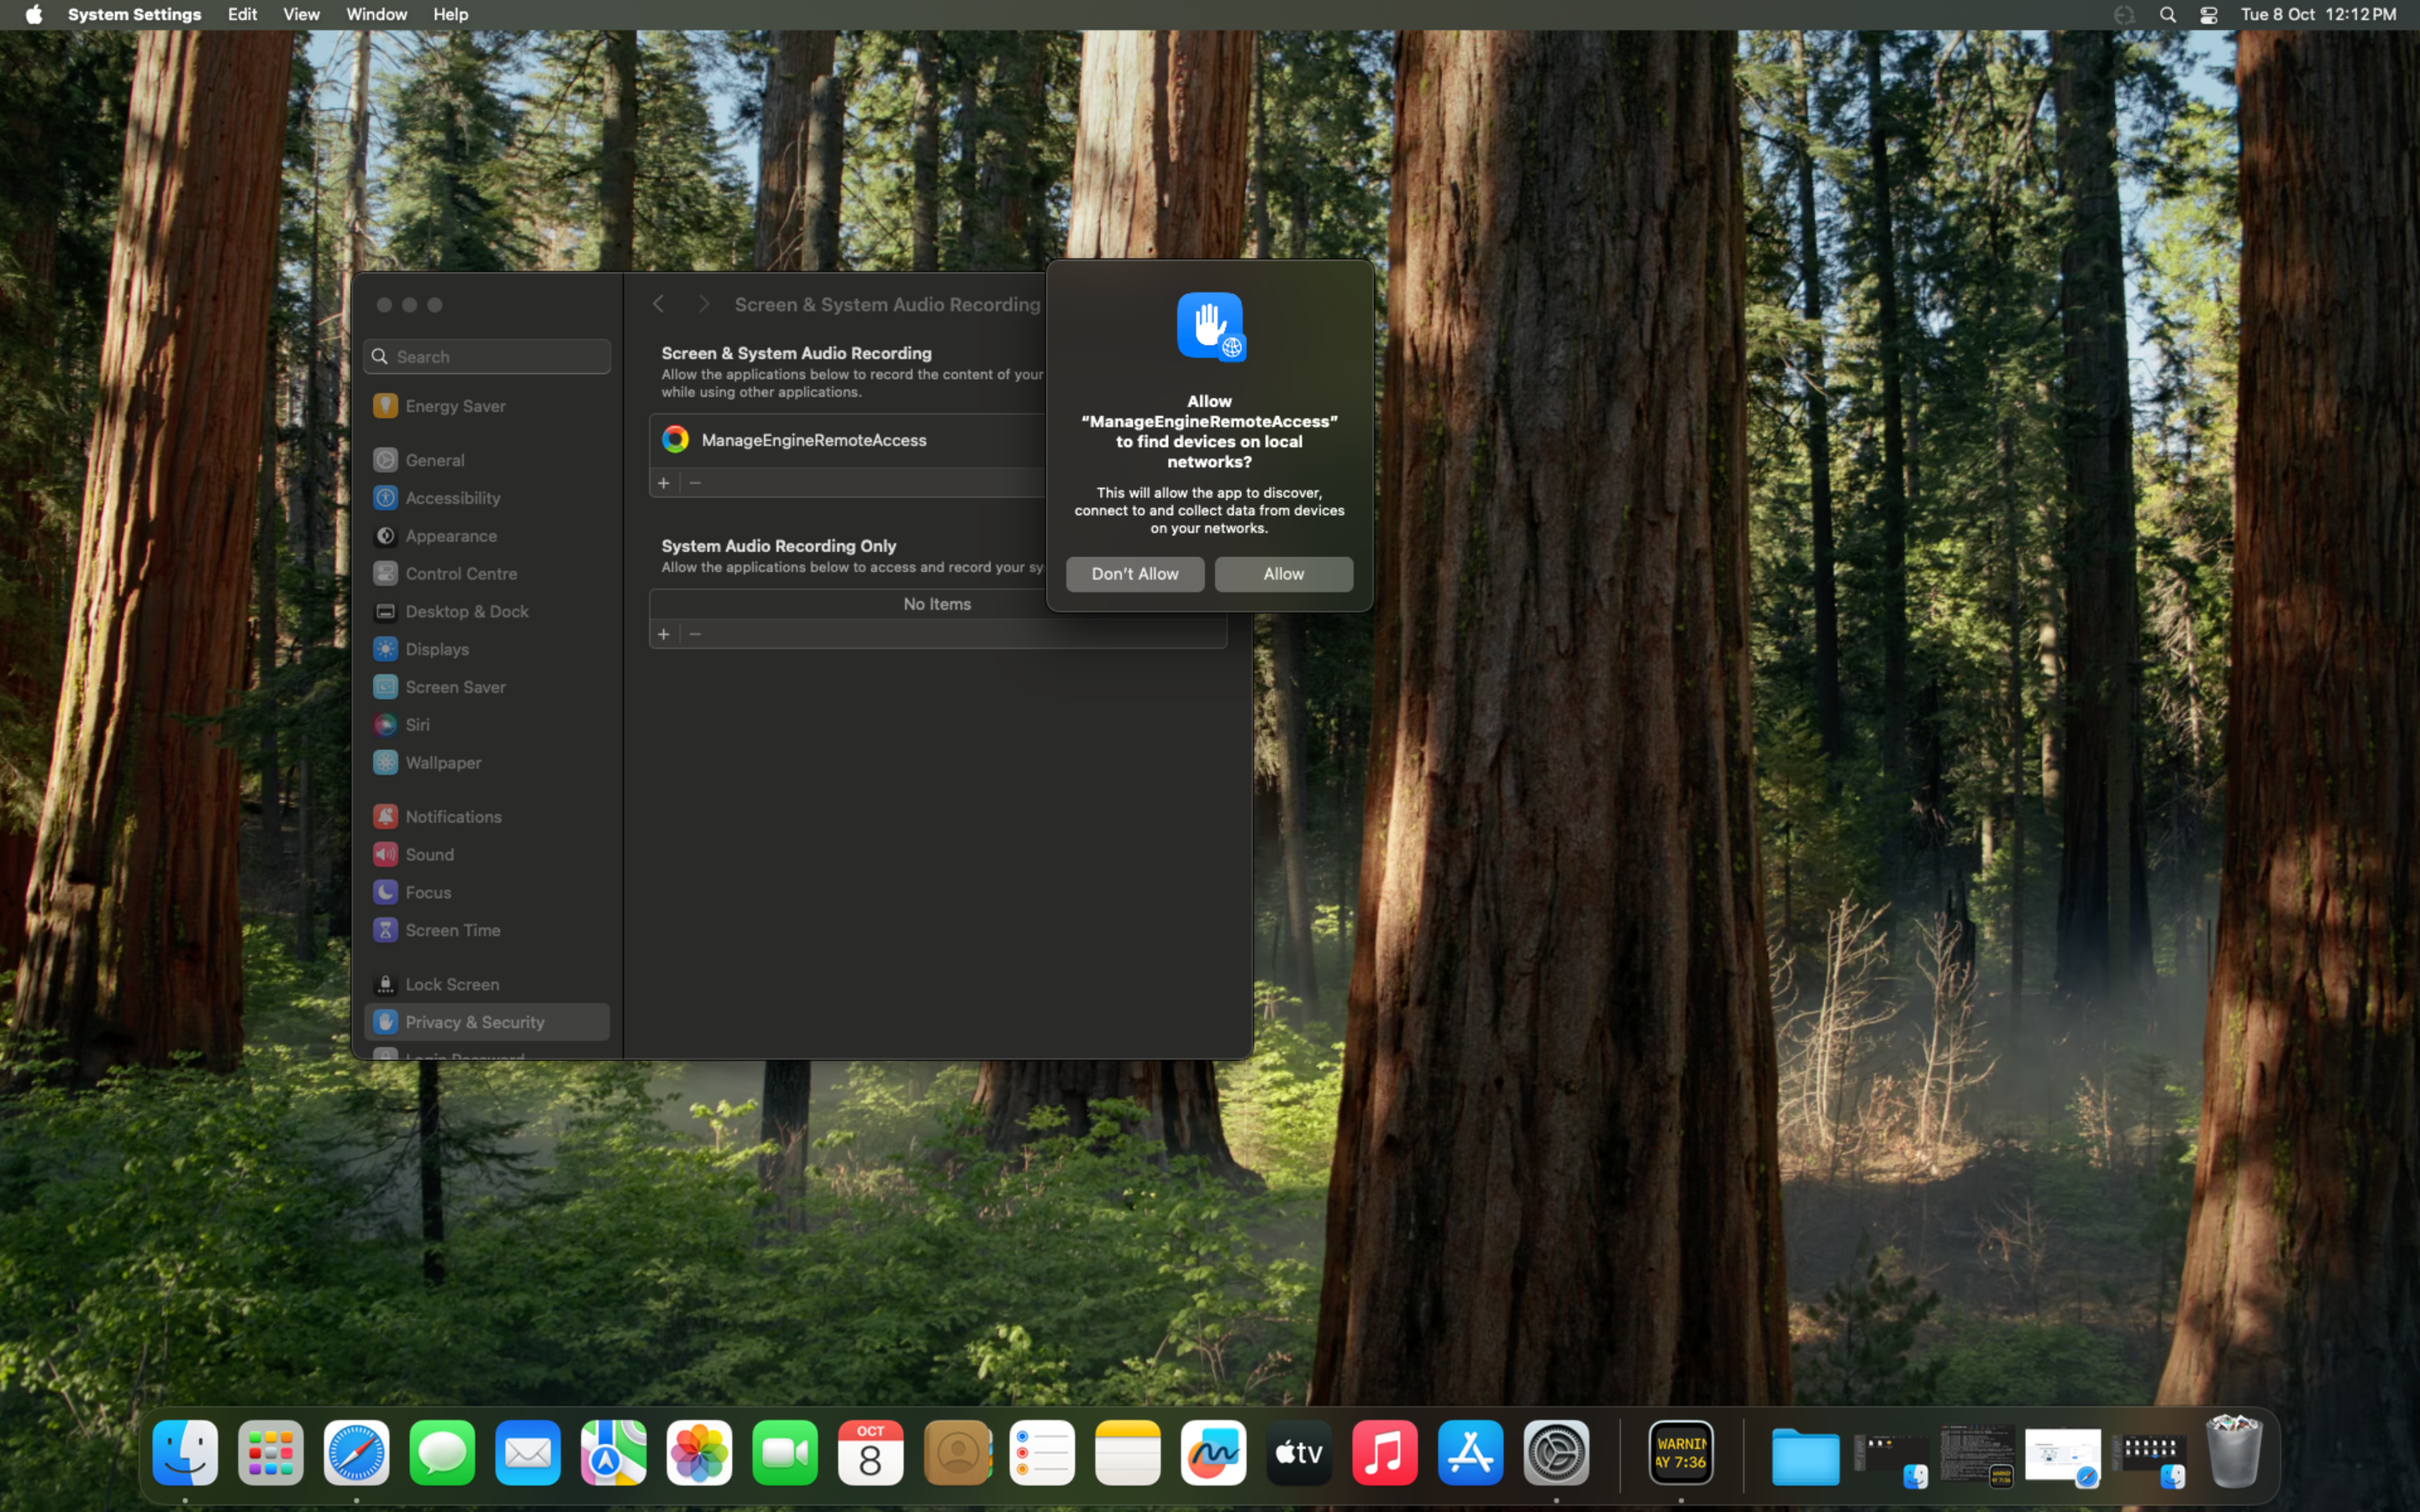Open Screen Time settings
The height and width of the screenshot is (1512, 2420).
click(453, 930)
